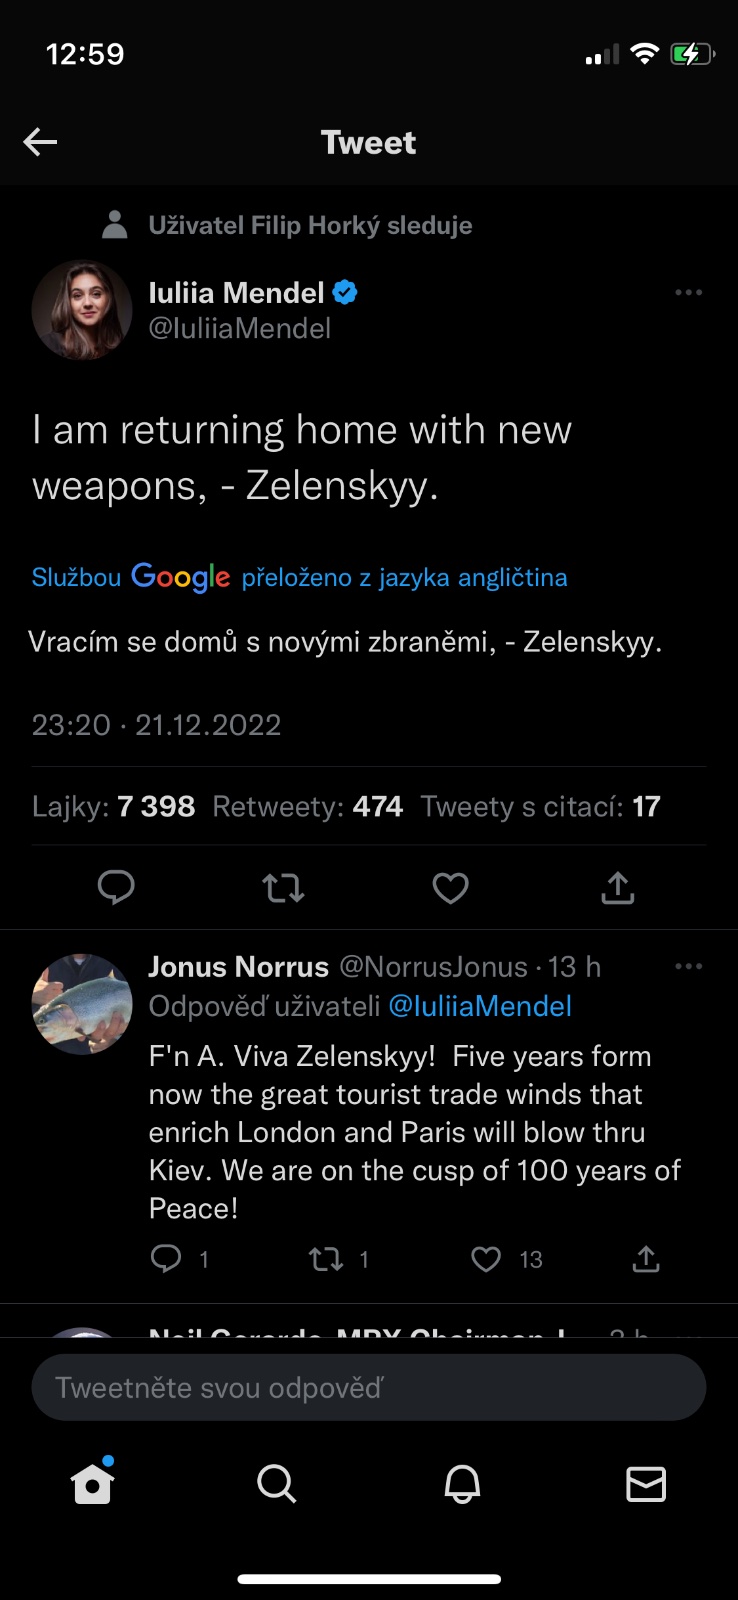The width and height of the screenshot is (738, 1600).
Task: Retweet the main Zelenskyy tweet
Action: 283,887
